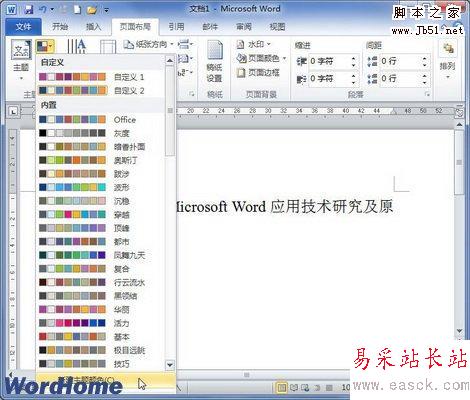Click the 文字方向 text direction icon
Screen dimensions: 470x400
point(76,46)
